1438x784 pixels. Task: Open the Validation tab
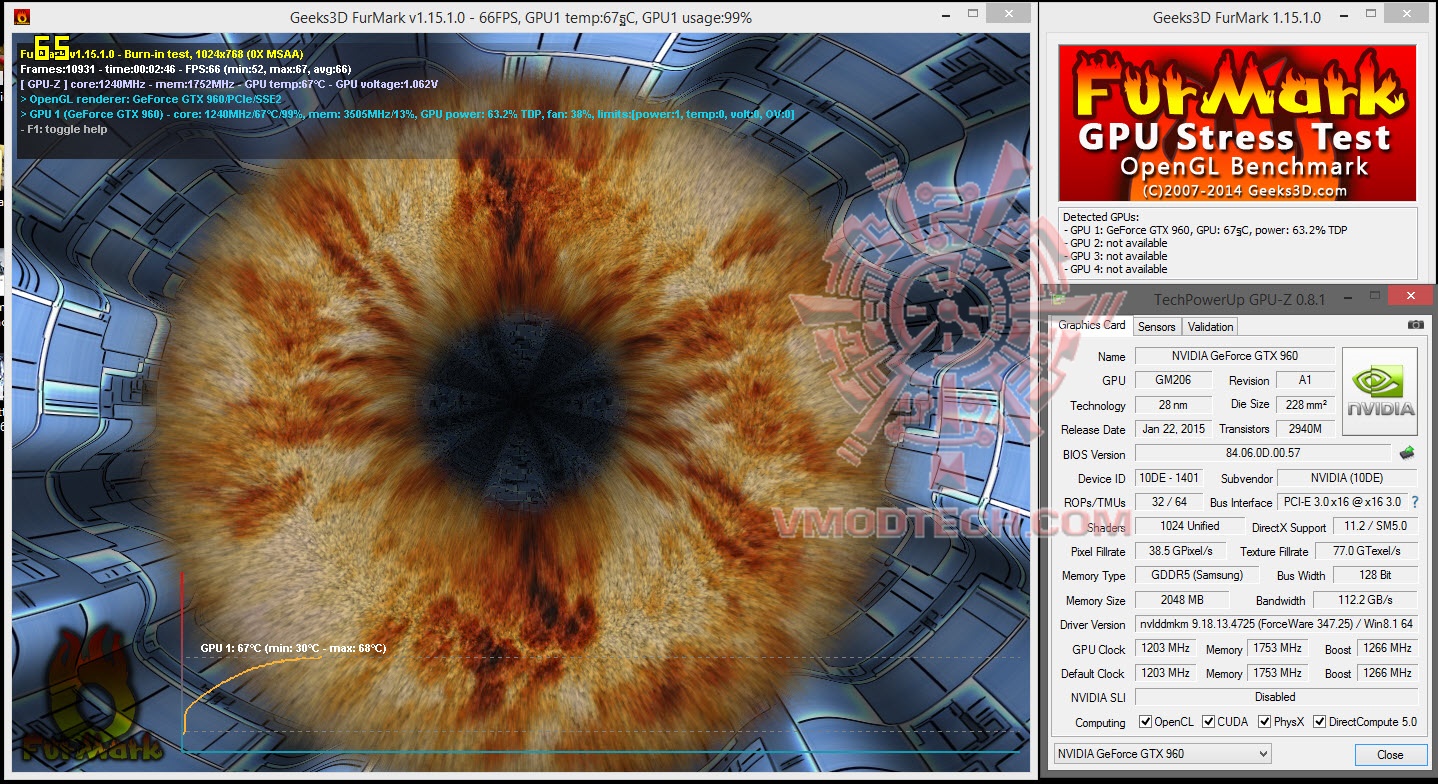[1211, 327]
